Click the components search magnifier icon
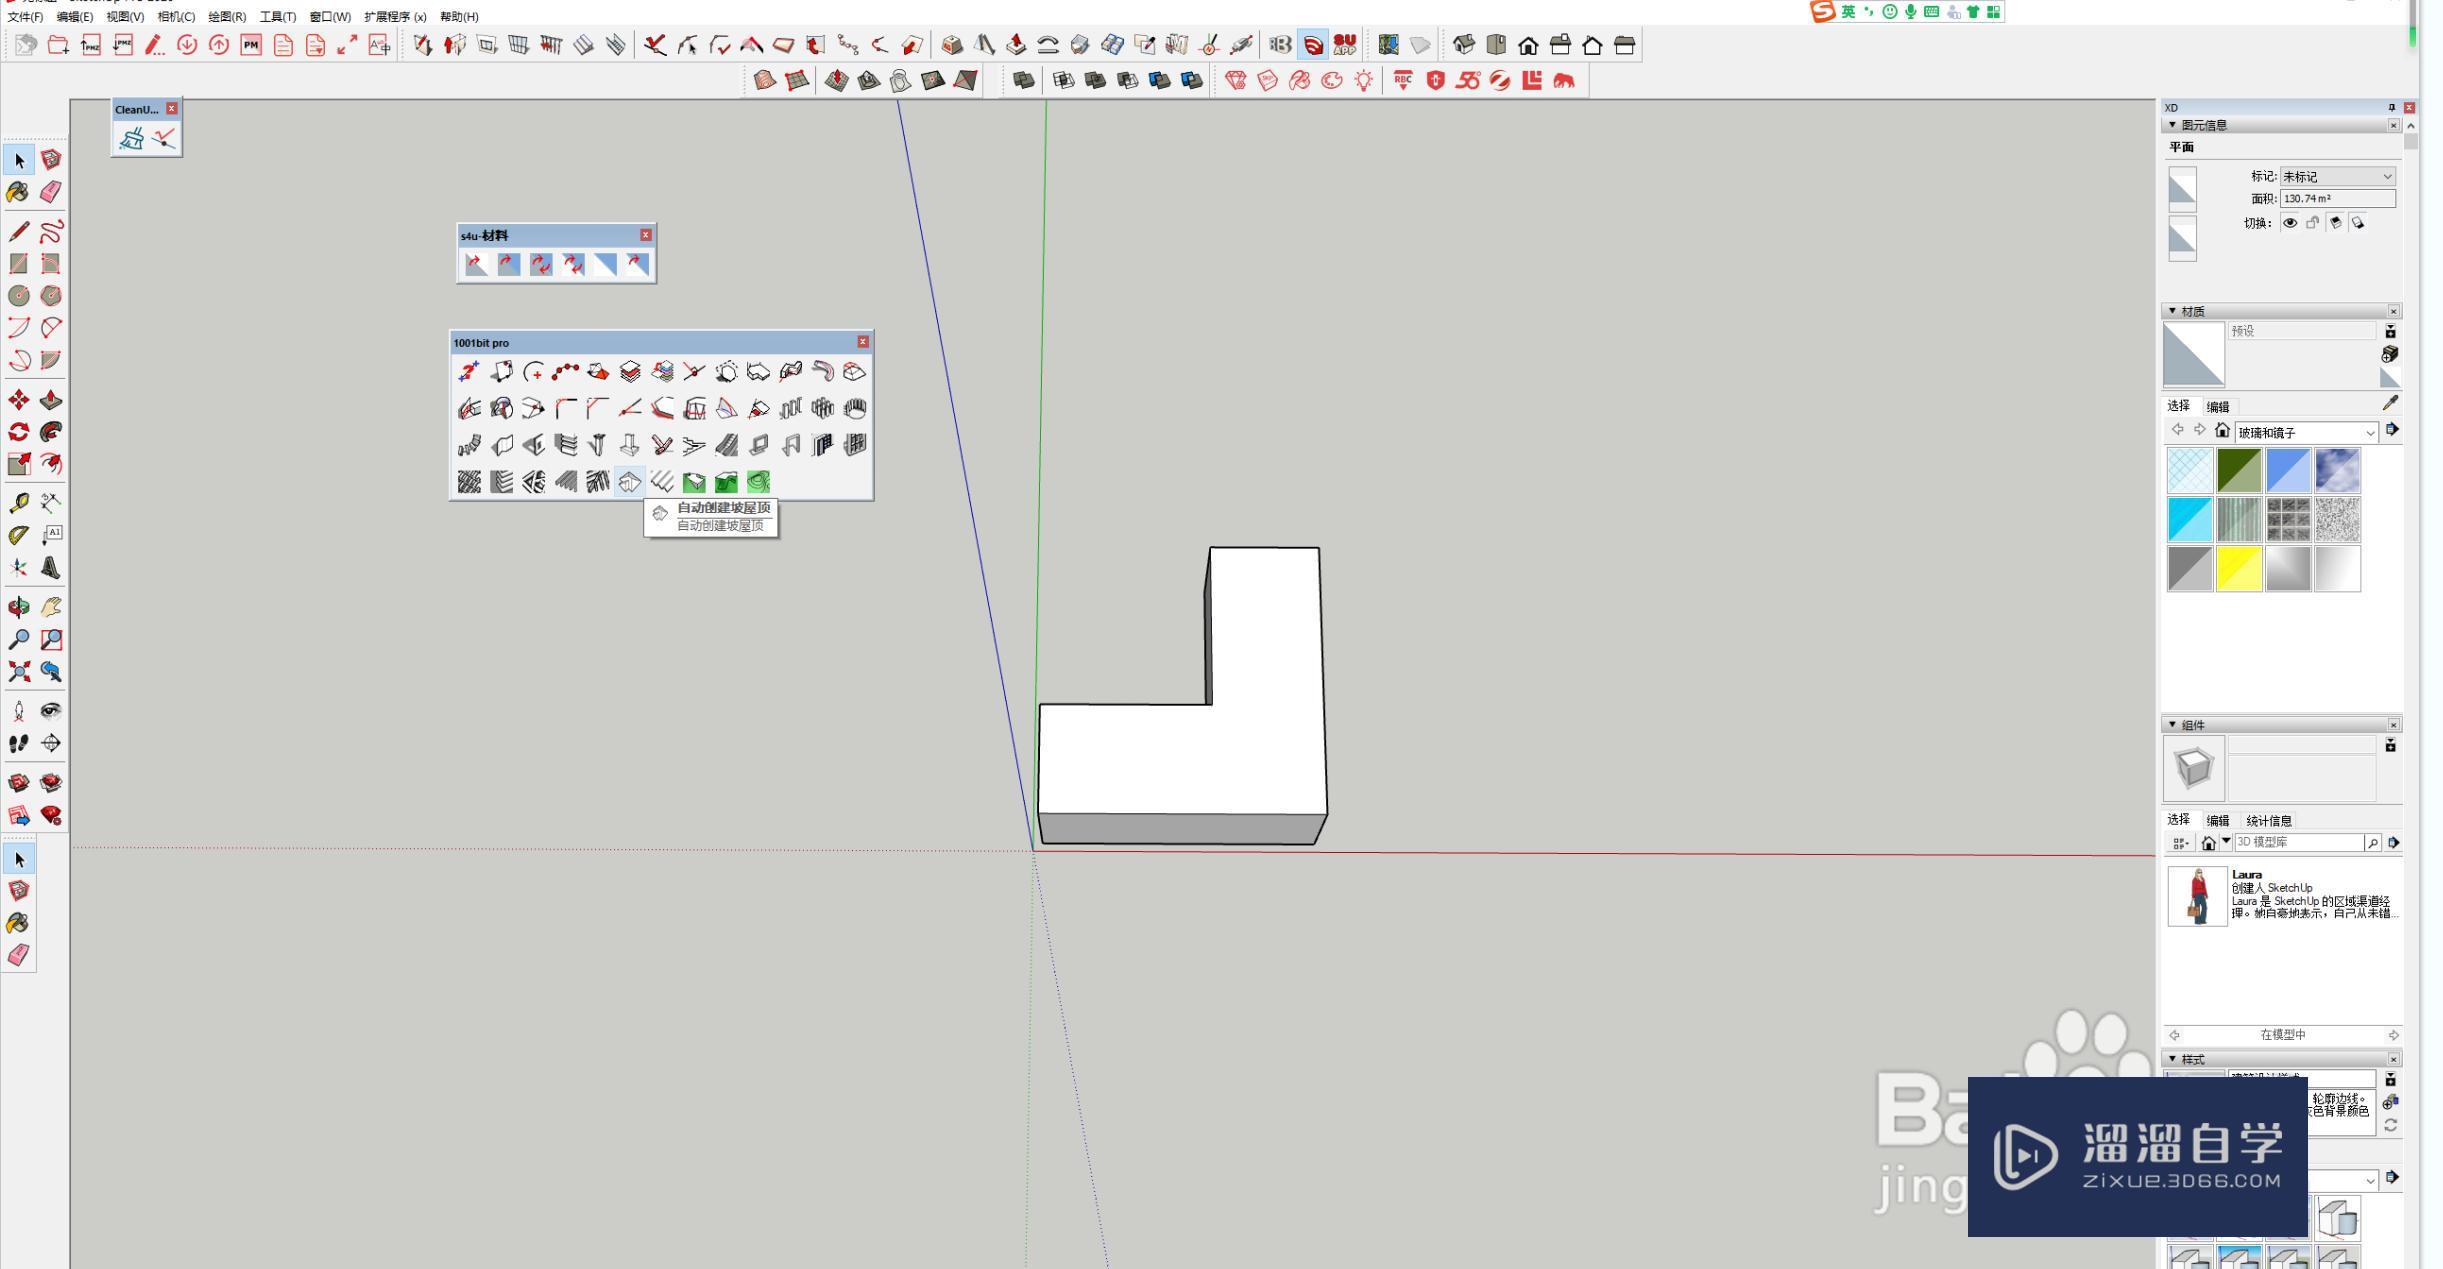This screenshot has width=2443, height=1269. pos(2372,843)
